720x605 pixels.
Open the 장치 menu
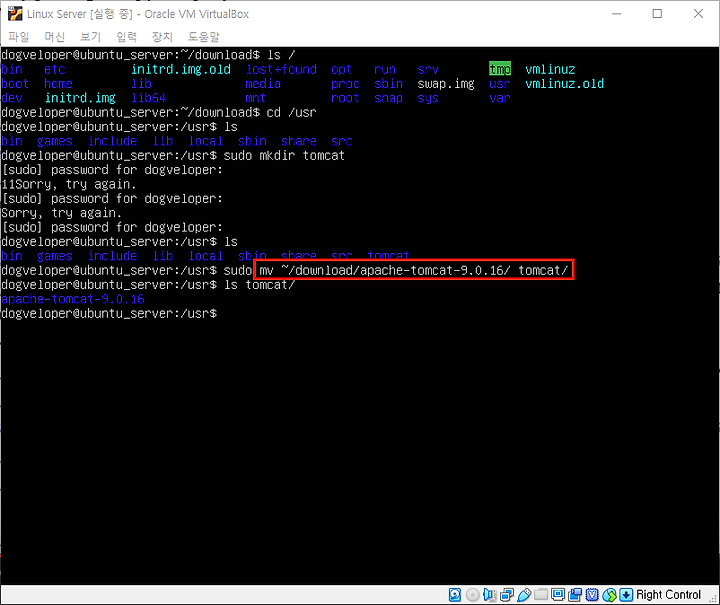tap(162, 36)
